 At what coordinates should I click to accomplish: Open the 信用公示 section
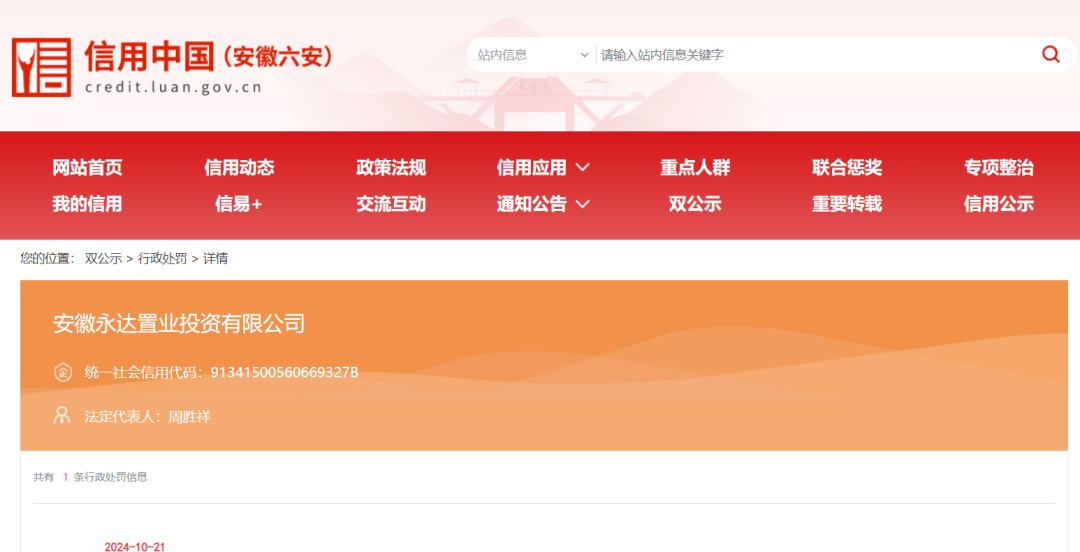(x=999, y=204)
